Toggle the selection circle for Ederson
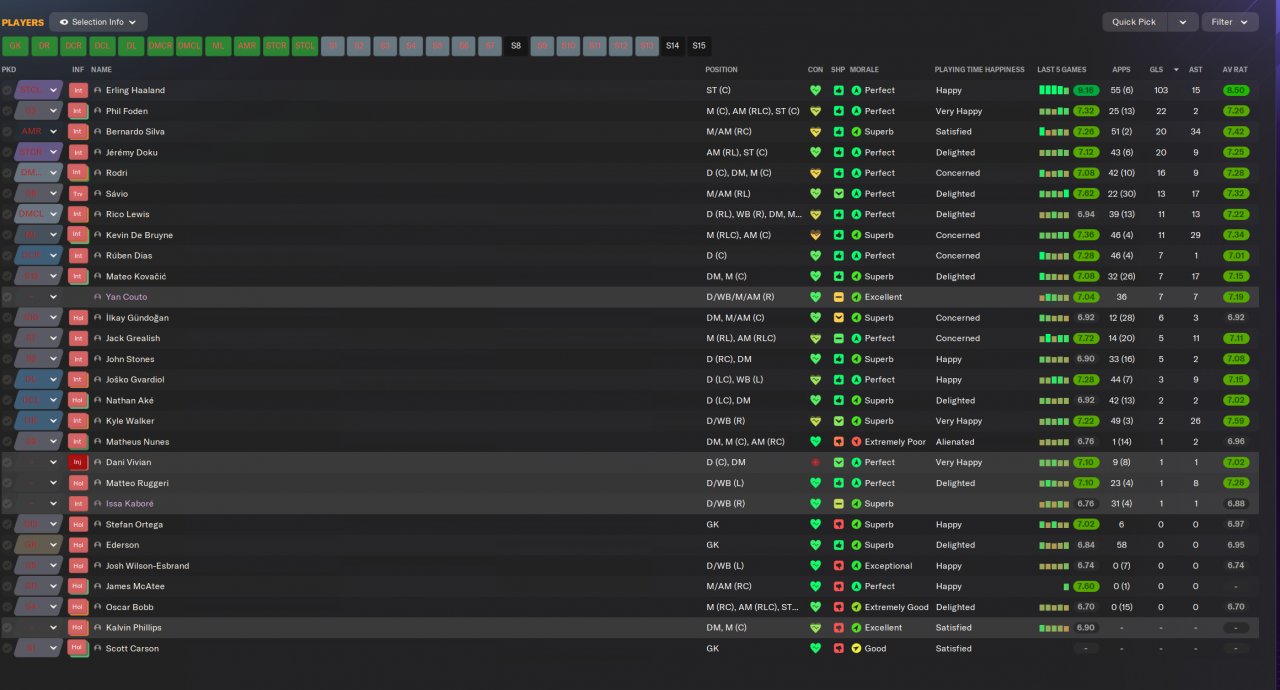 (x=7, y=545)
